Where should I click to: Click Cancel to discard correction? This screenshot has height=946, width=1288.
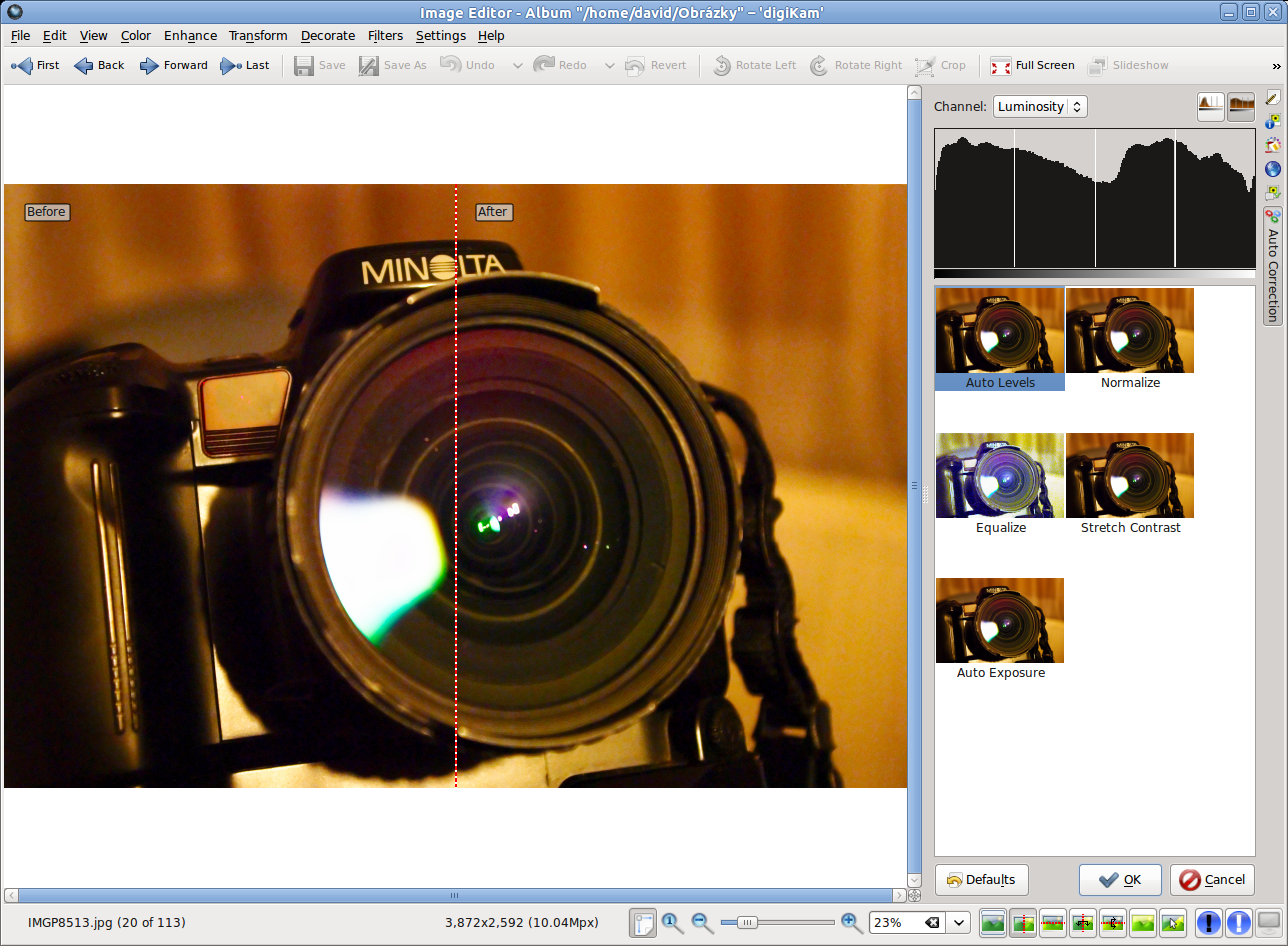(x=1212, y=880)
